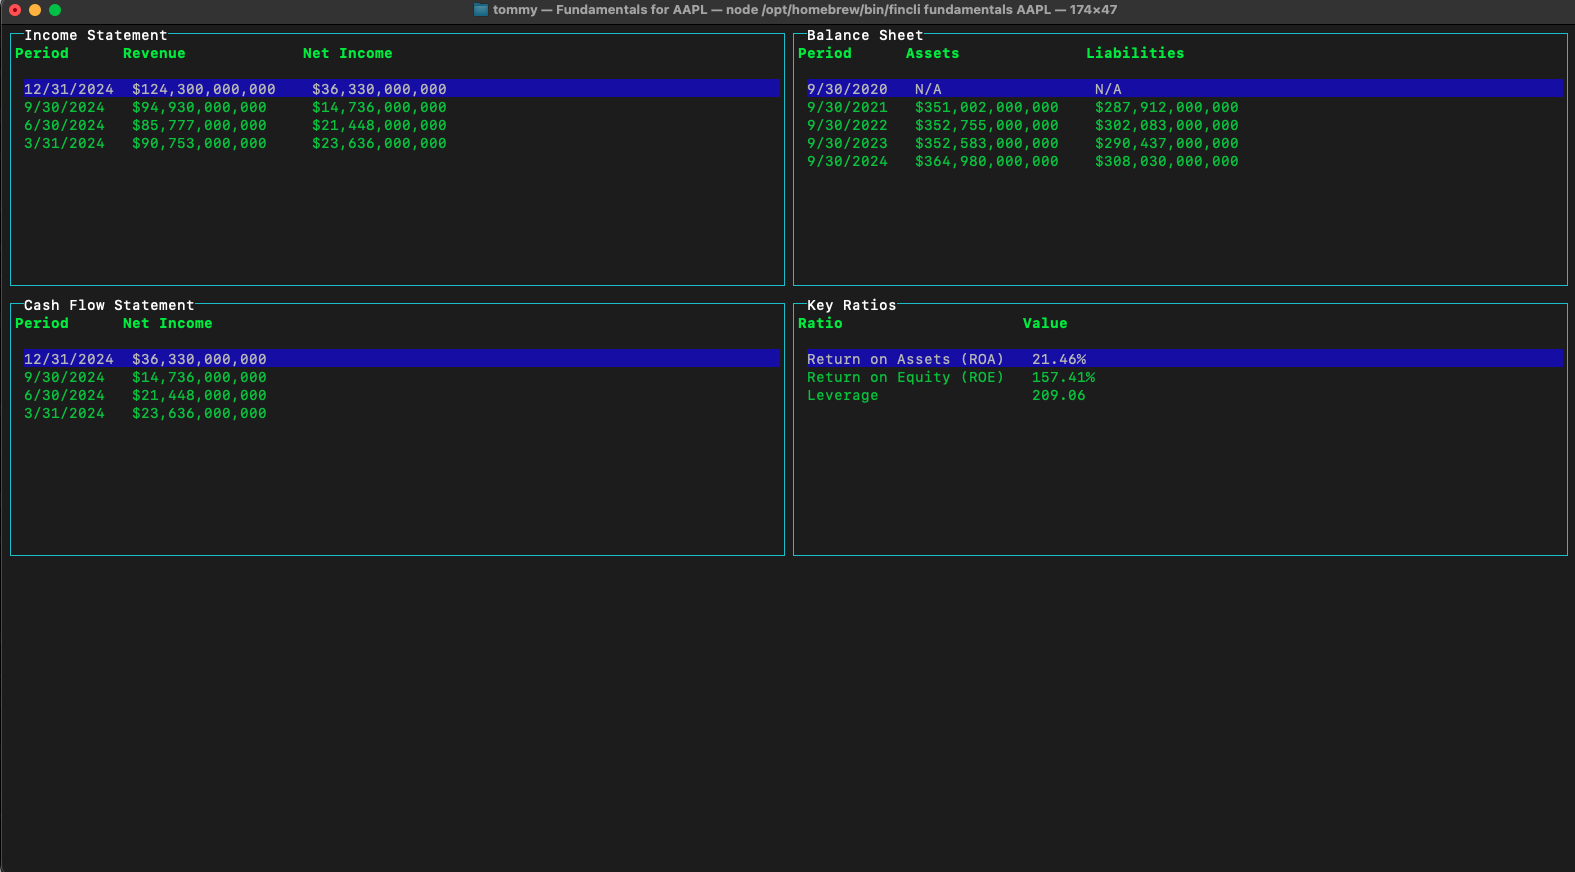This screenshot has height=872, width=1575.
Task: Click the Liabilities column header
Action: pyautogui.click(x=1135, y=53)
